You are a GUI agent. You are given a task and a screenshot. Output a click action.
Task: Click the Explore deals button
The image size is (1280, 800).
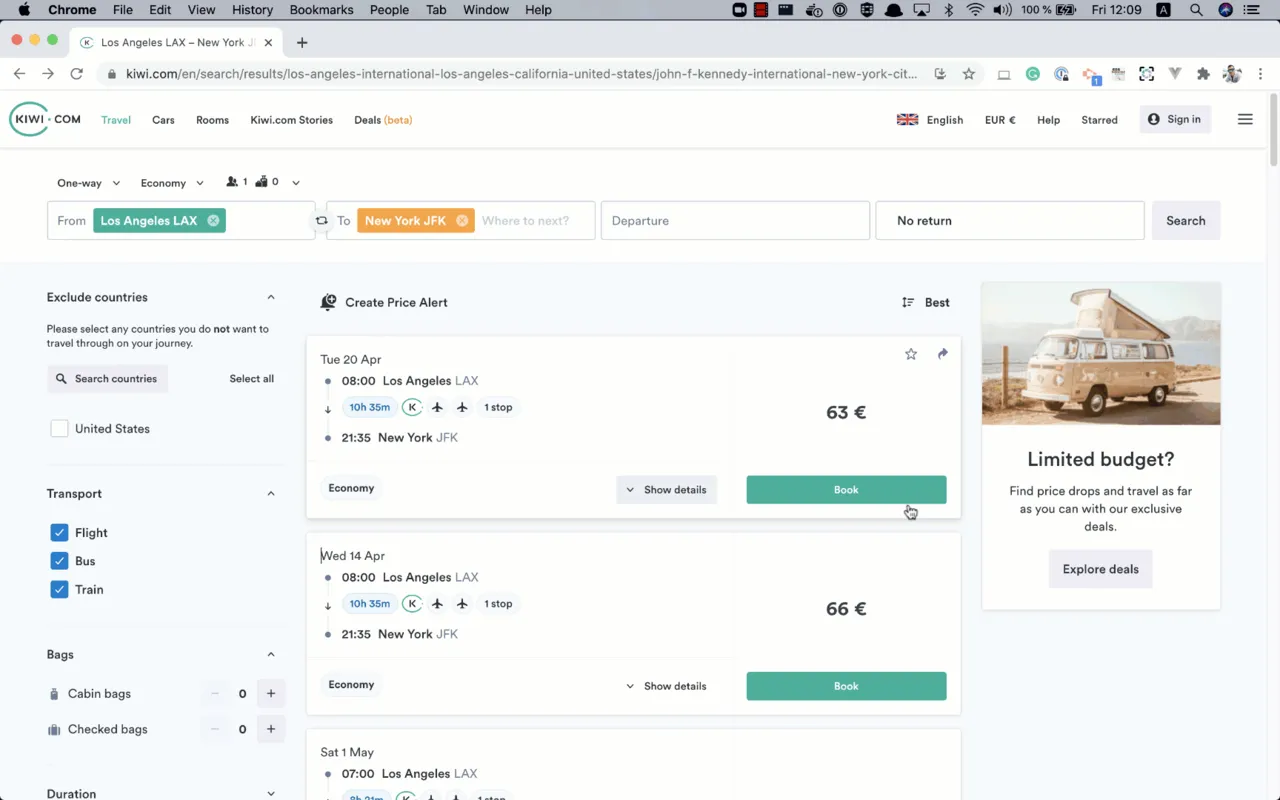pos(1100,569)
